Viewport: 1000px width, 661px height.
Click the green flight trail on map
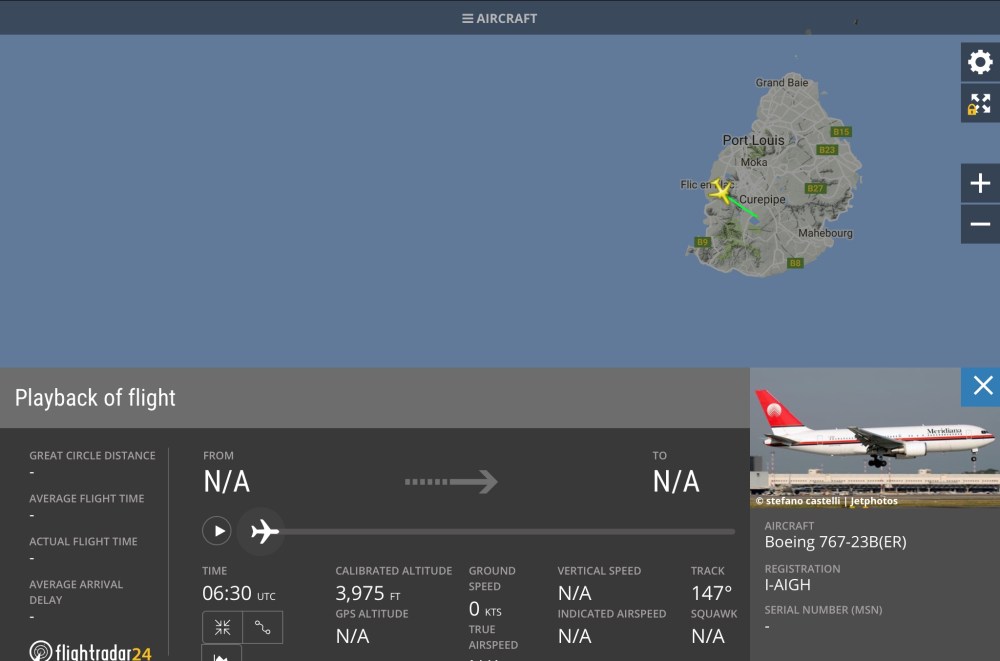point(744,207)
